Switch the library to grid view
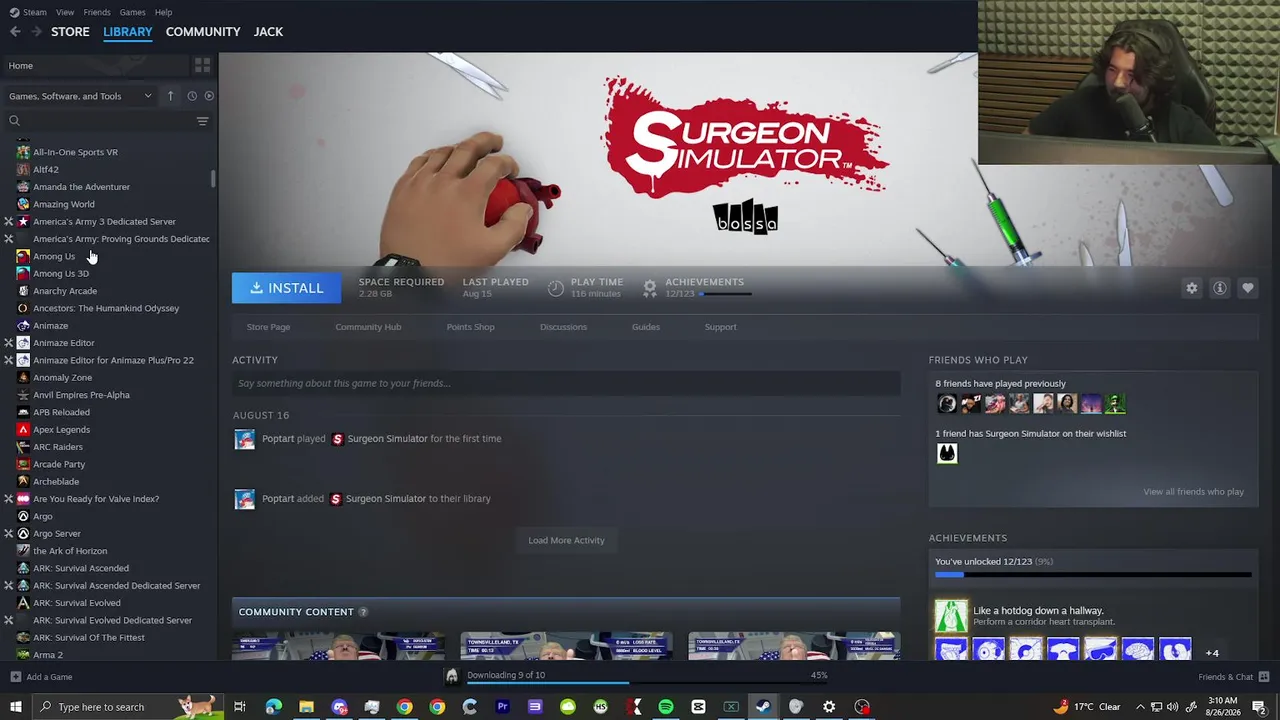Image resolution: width=1280 pixels, height=720 pixels. click(202, 66)
